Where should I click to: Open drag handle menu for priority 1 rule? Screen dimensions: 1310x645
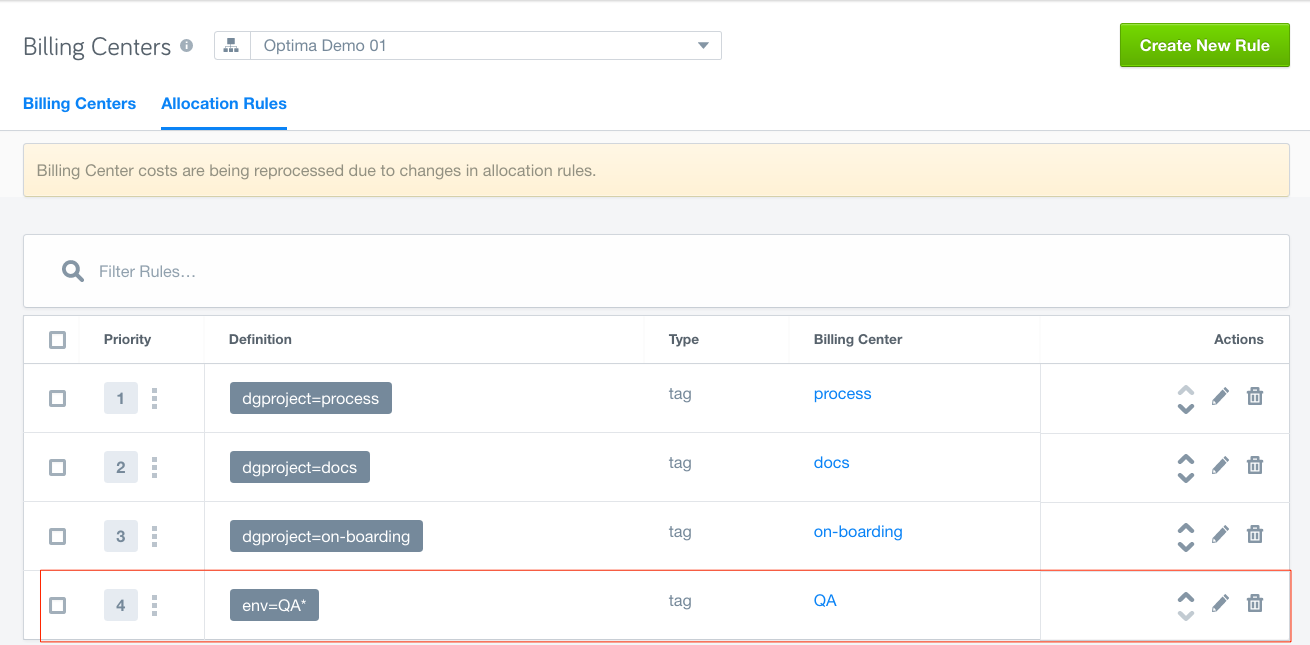[154, 399]
